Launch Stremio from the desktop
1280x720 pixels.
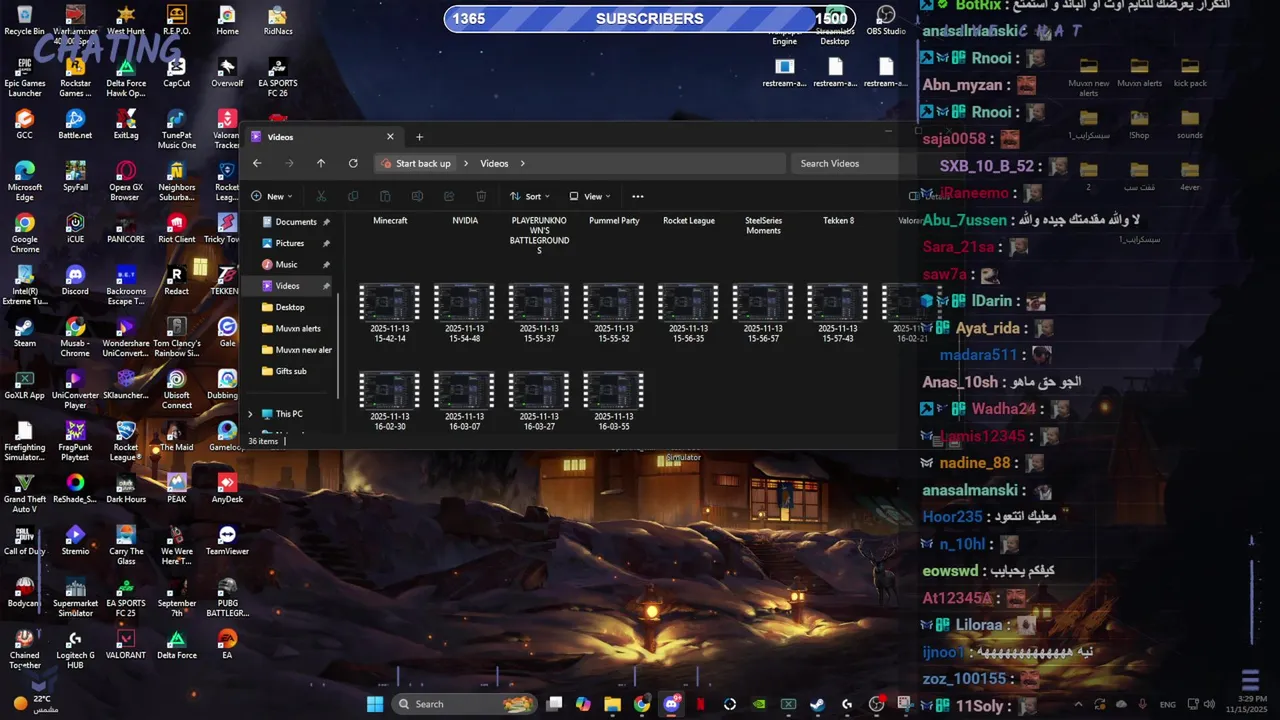(x=75, y=540)
